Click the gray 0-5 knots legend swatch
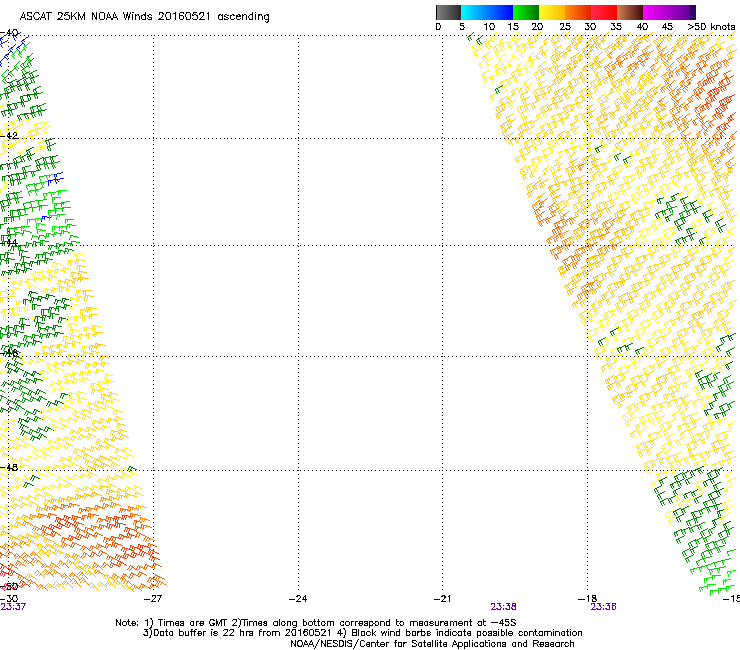Image resolution: width=740 pixels, height=650 pixels. point(448,12)
